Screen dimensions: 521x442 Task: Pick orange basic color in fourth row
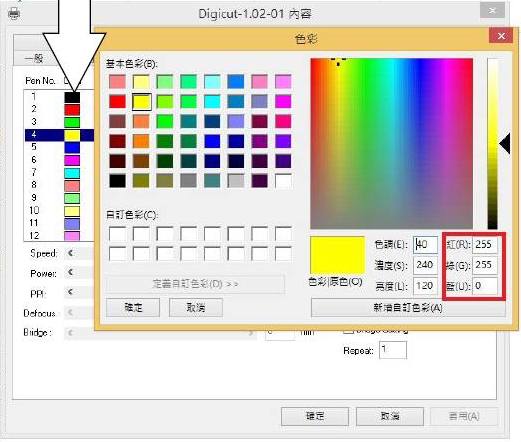coord(141,141)
